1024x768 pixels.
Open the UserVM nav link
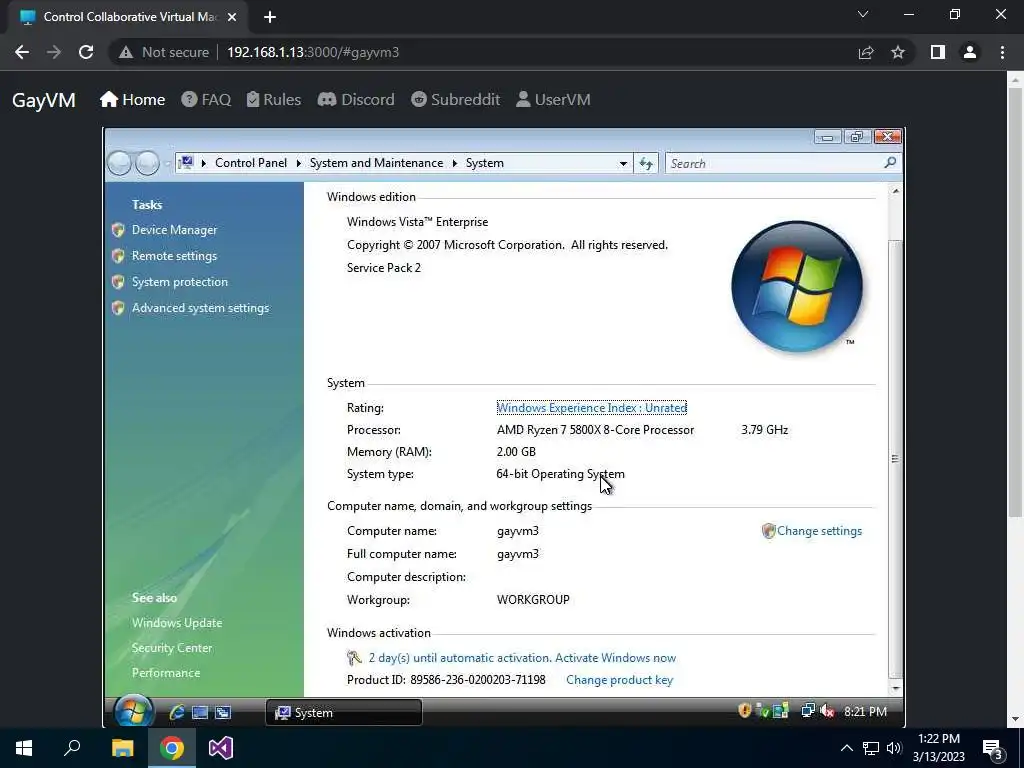(553, 99)
